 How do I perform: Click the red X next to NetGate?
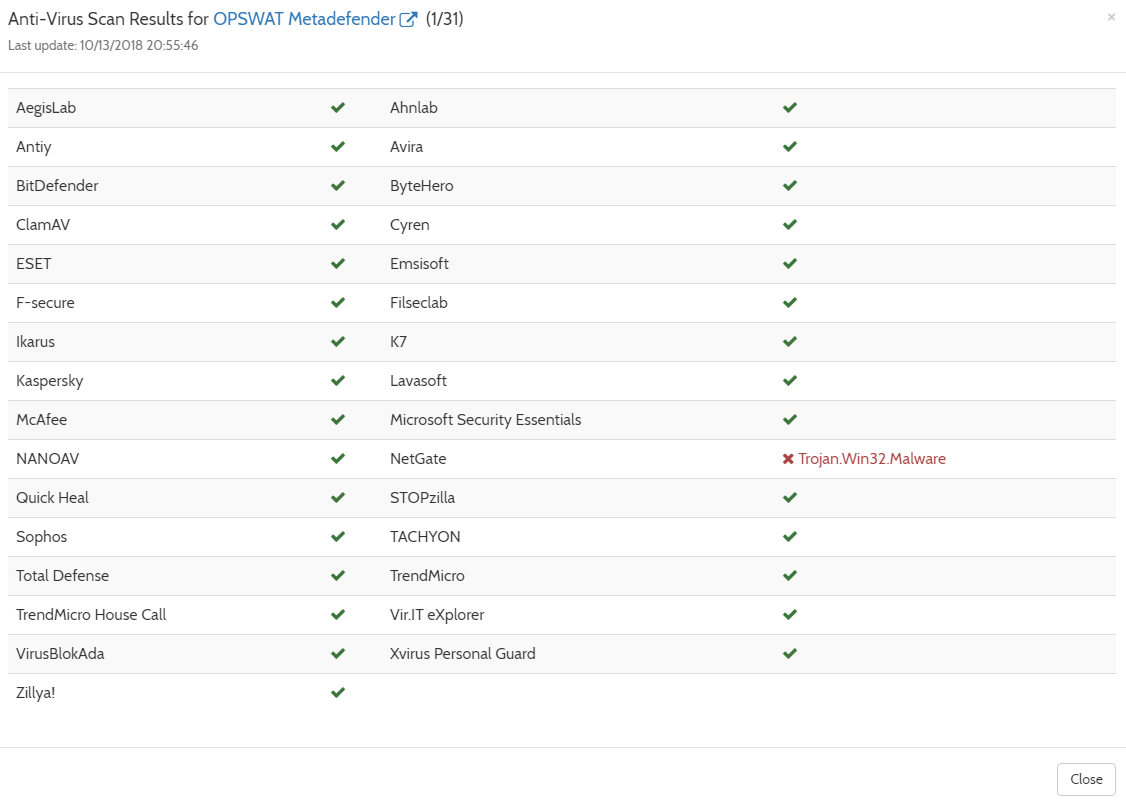[788, 459]
